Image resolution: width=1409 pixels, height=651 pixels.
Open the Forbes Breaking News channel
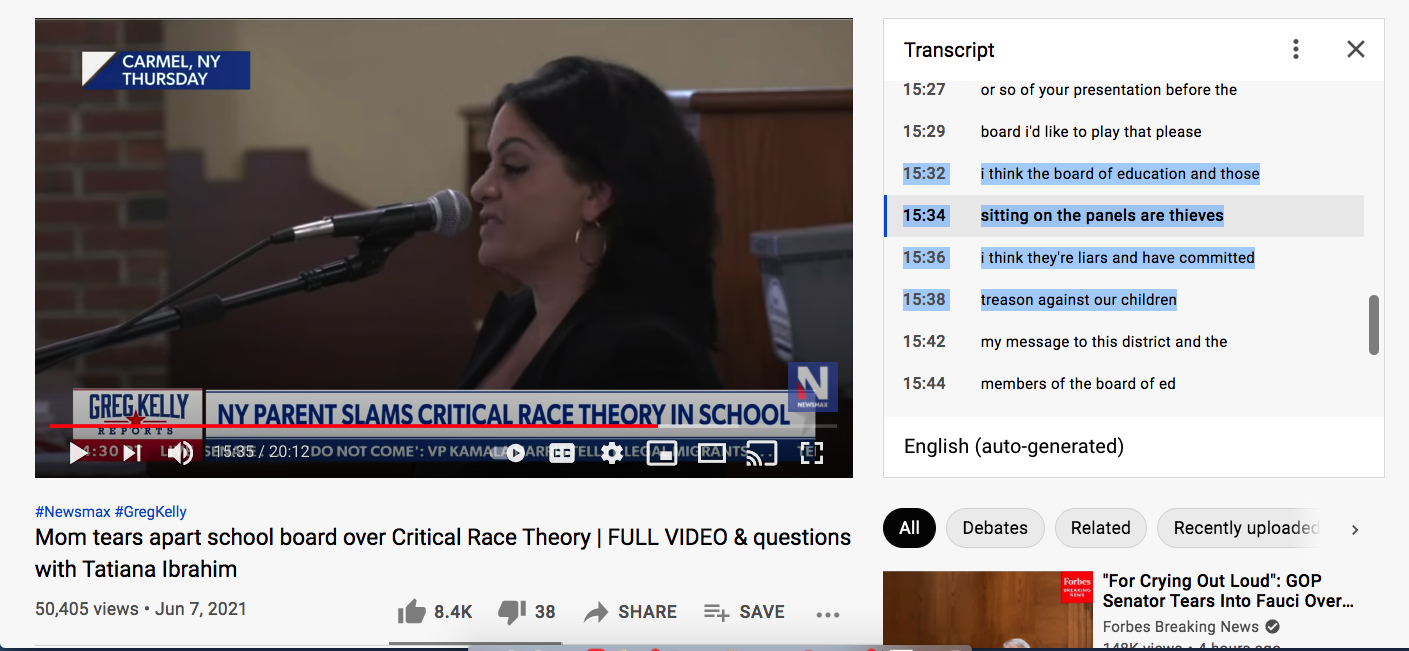click(x=1181, y=627)
